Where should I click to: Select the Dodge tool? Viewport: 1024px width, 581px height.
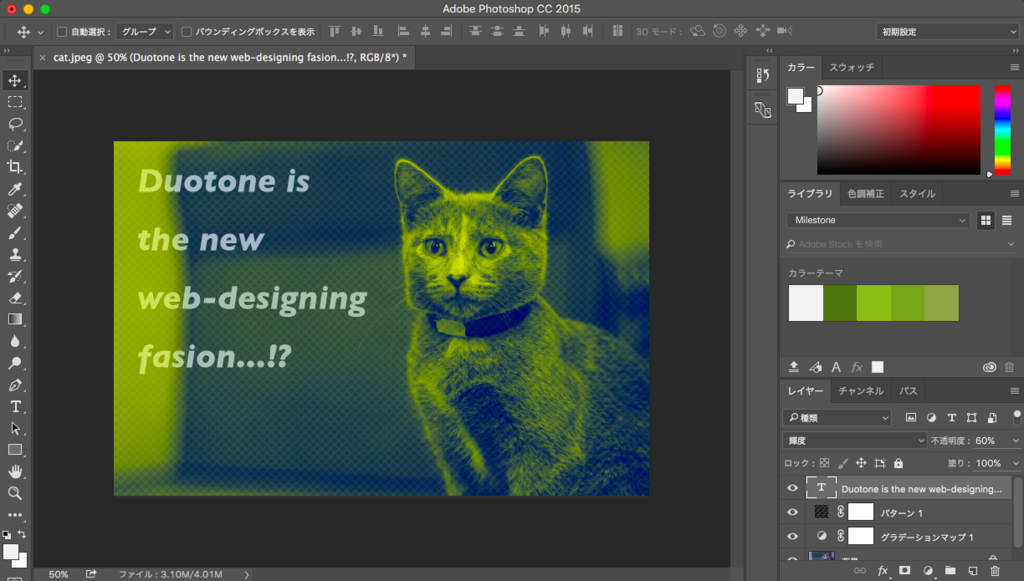tap(15, 363)
